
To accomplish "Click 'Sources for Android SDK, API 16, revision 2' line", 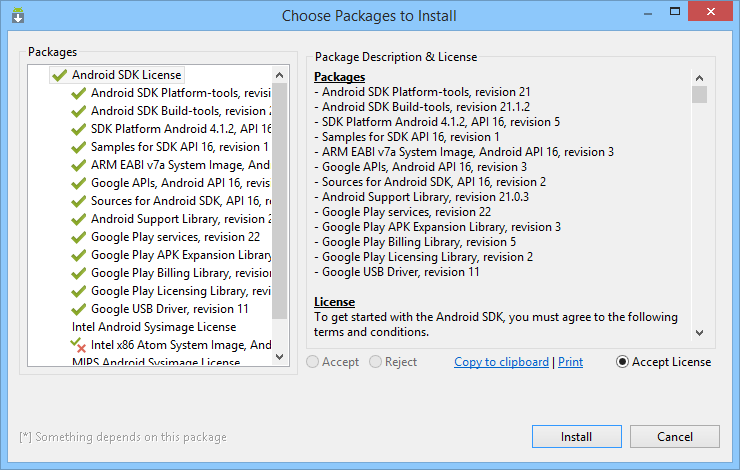I will point(430,182).
